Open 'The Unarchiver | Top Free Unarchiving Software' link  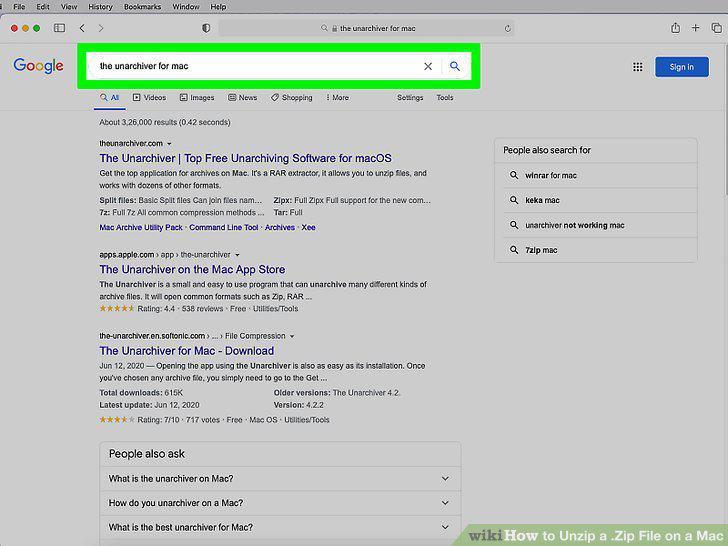[245, 158]
